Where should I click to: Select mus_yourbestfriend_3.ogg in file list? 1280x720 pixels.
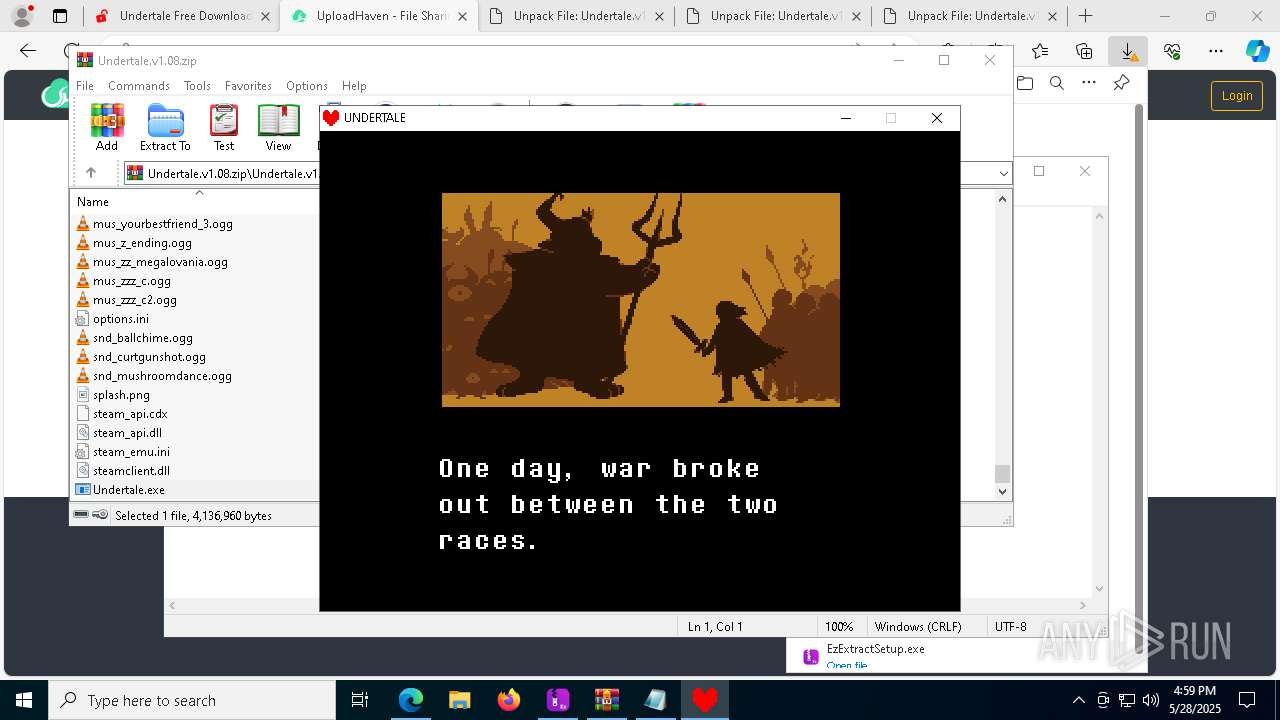click(x=163, y=224)
